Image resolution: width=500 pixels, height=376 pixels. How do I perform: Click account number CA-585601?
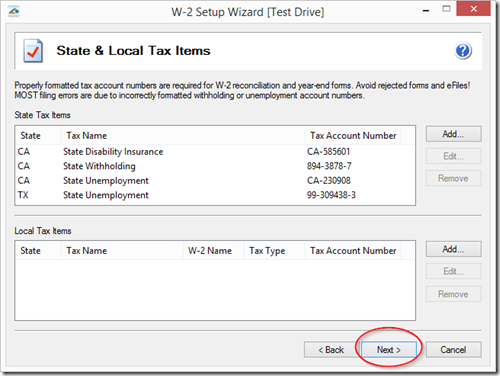[329, 152]
